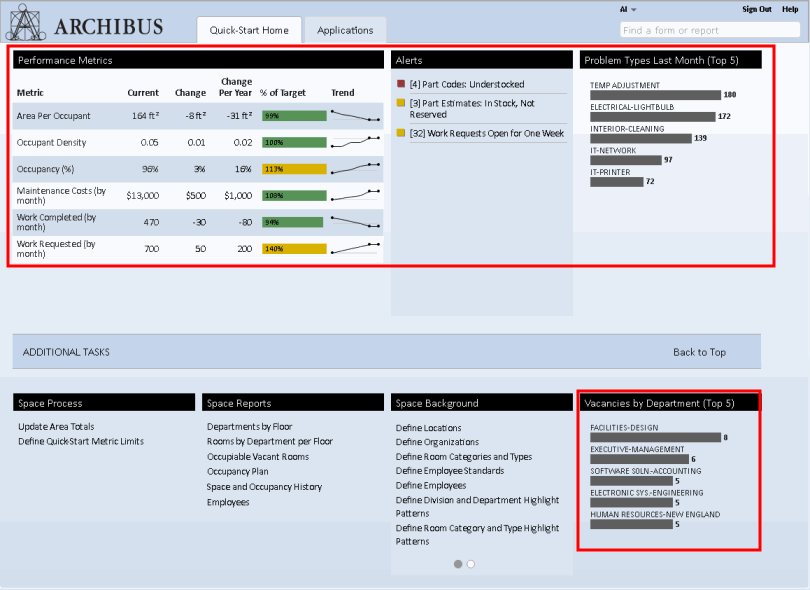This screenshot has height=590, width=810.
Task: Click the Area Per Occupant trend sparkline
Action: (x=357, y=115)
